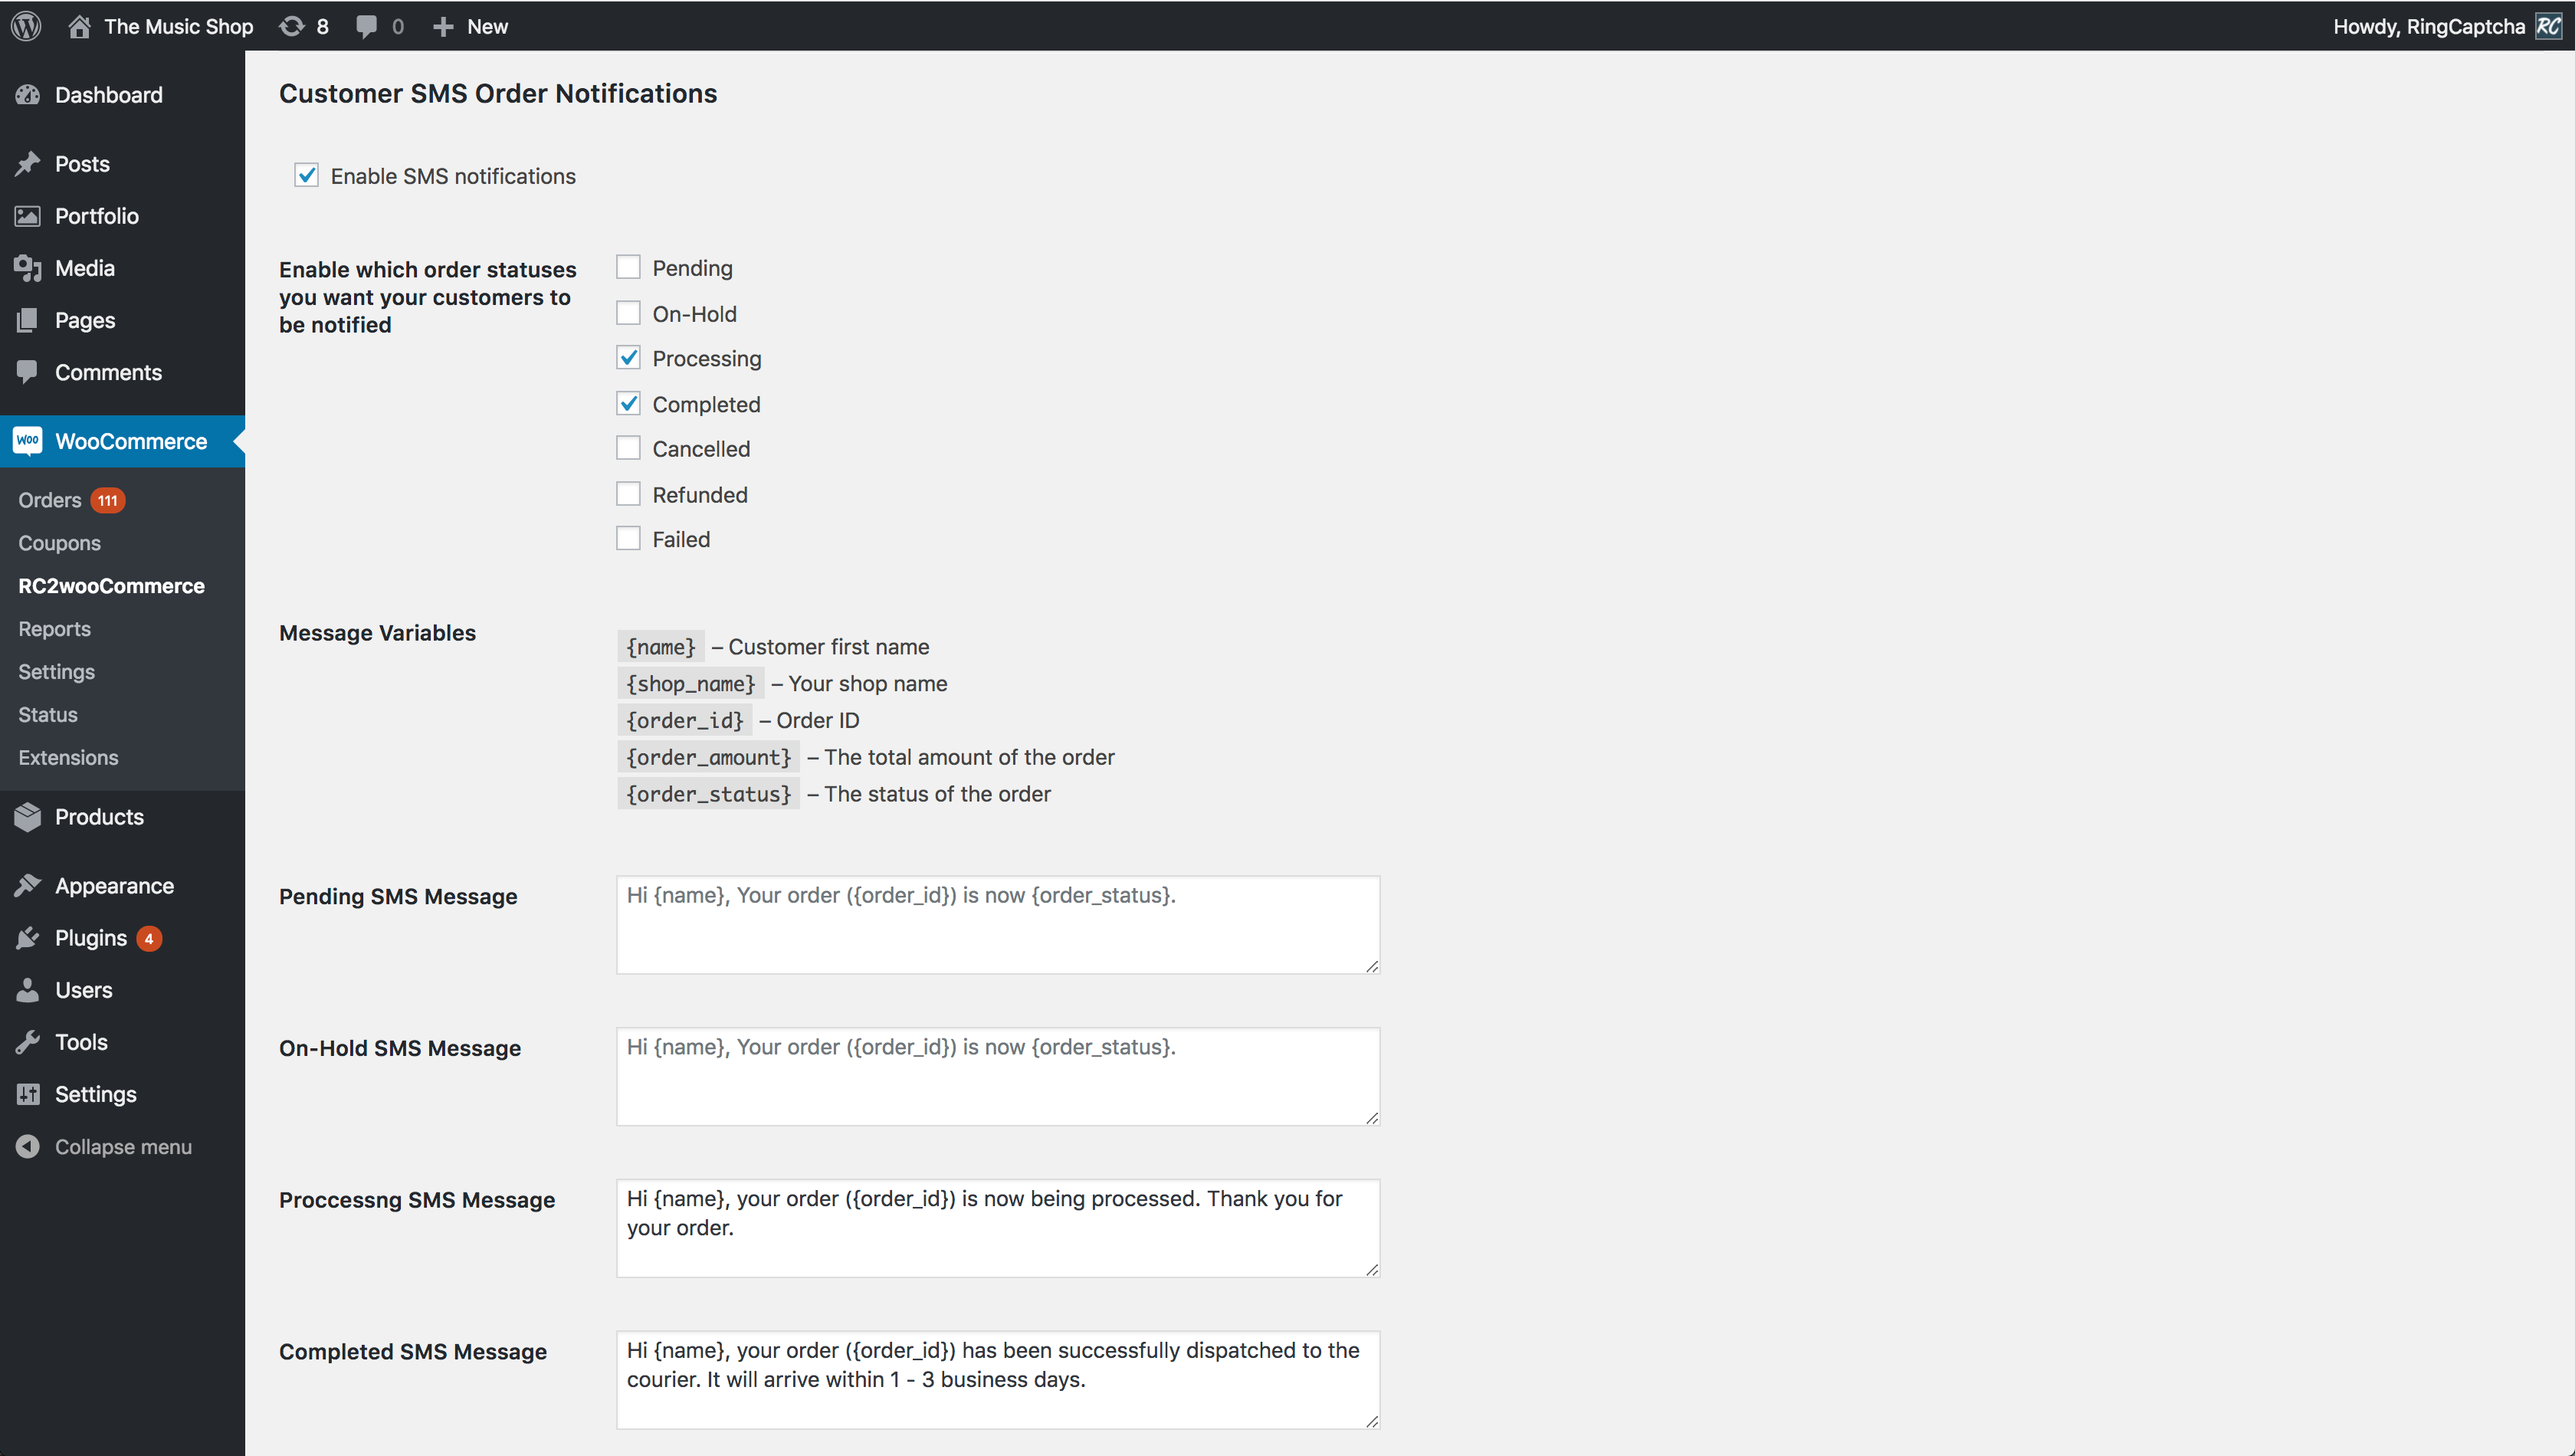
Task: Tick the Refunded status checkbox
Action: (x=628, y=494)
